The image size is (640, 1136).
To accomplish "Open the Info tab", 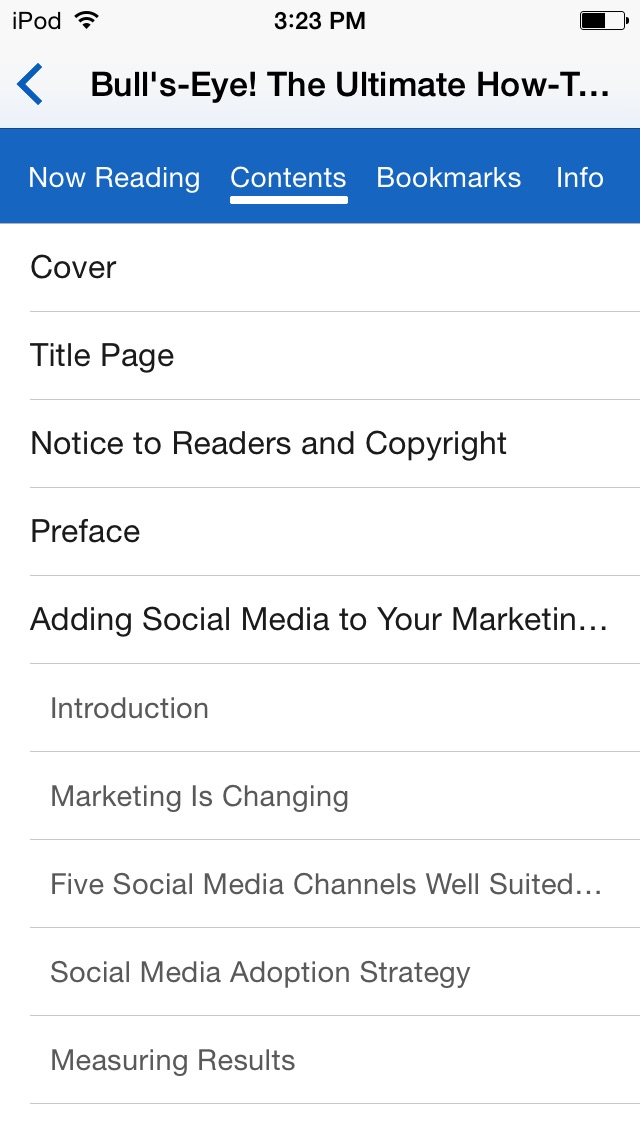I will pos(580,178).
